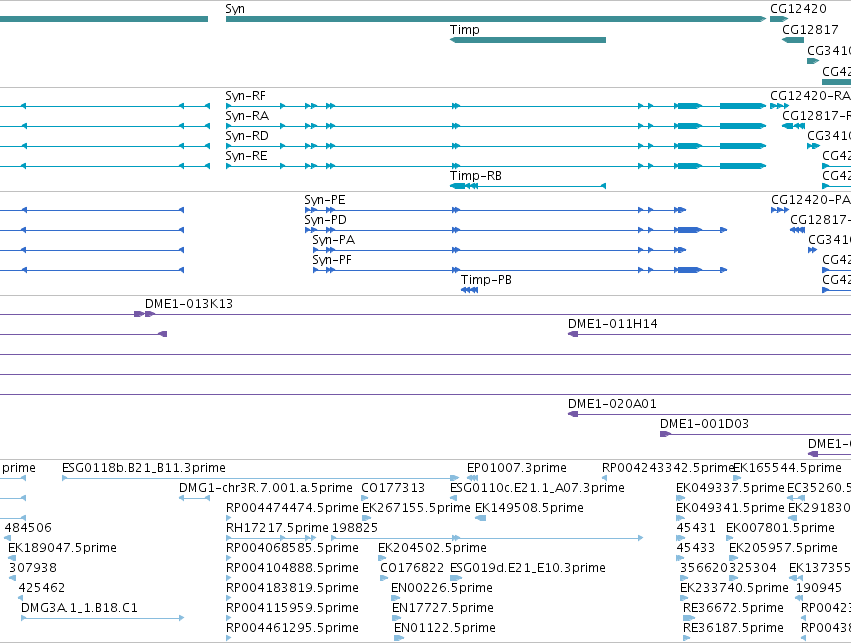This screenshot has height=643, width=851.
Task: Select the Timp gene label
Action: (x=465, y=30)
